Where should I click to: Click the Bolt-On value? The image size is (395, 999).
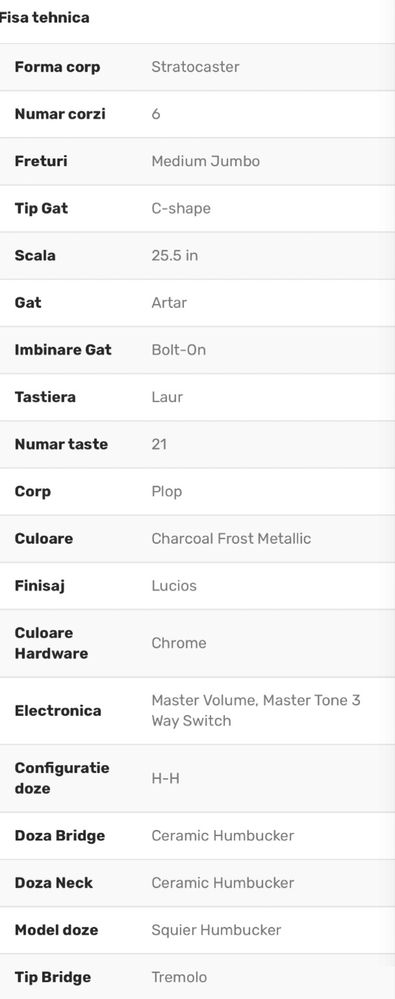178,350
